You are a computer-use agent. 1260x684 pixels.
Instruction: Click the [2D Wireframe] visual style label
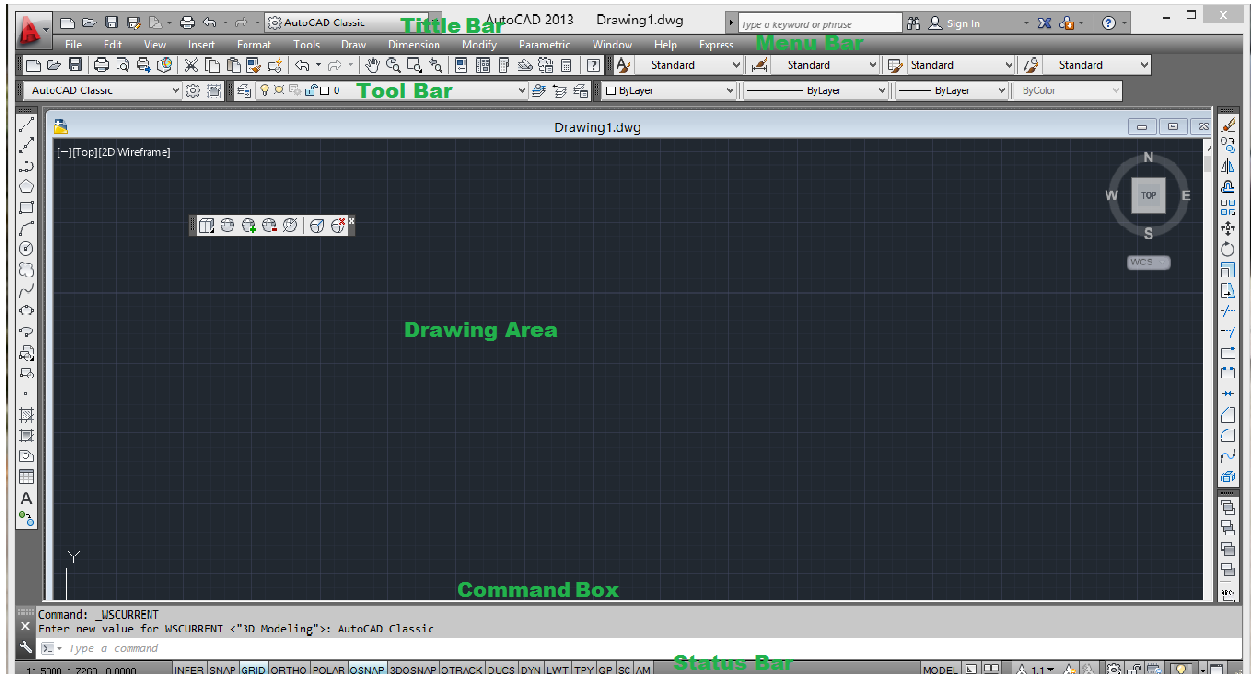click(136, 153)
